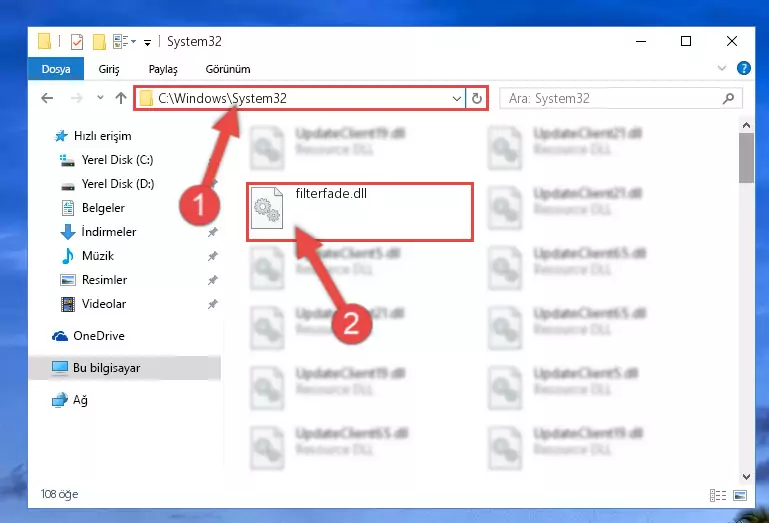This screenshot has height=523, width=769.
Task: Click the pin icon beside Resimler
Action: coord(212,280)
